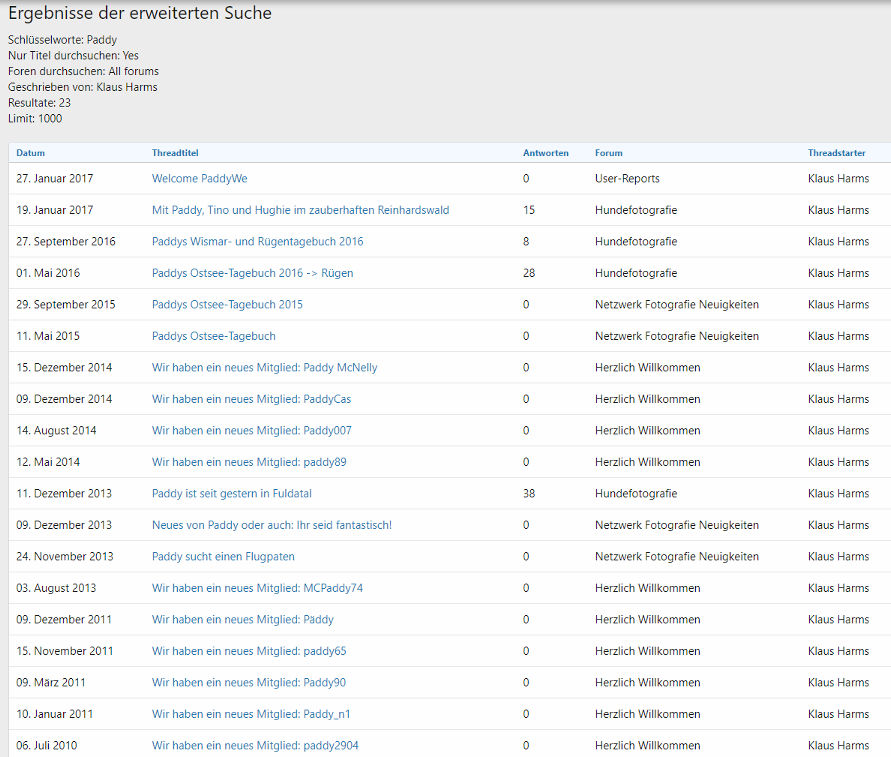891x757 pixels.
Task: Open 'Paddys Ostsee-Tagebuch 2015' thread
Action: pyautogui.click(x=227, y=305)
